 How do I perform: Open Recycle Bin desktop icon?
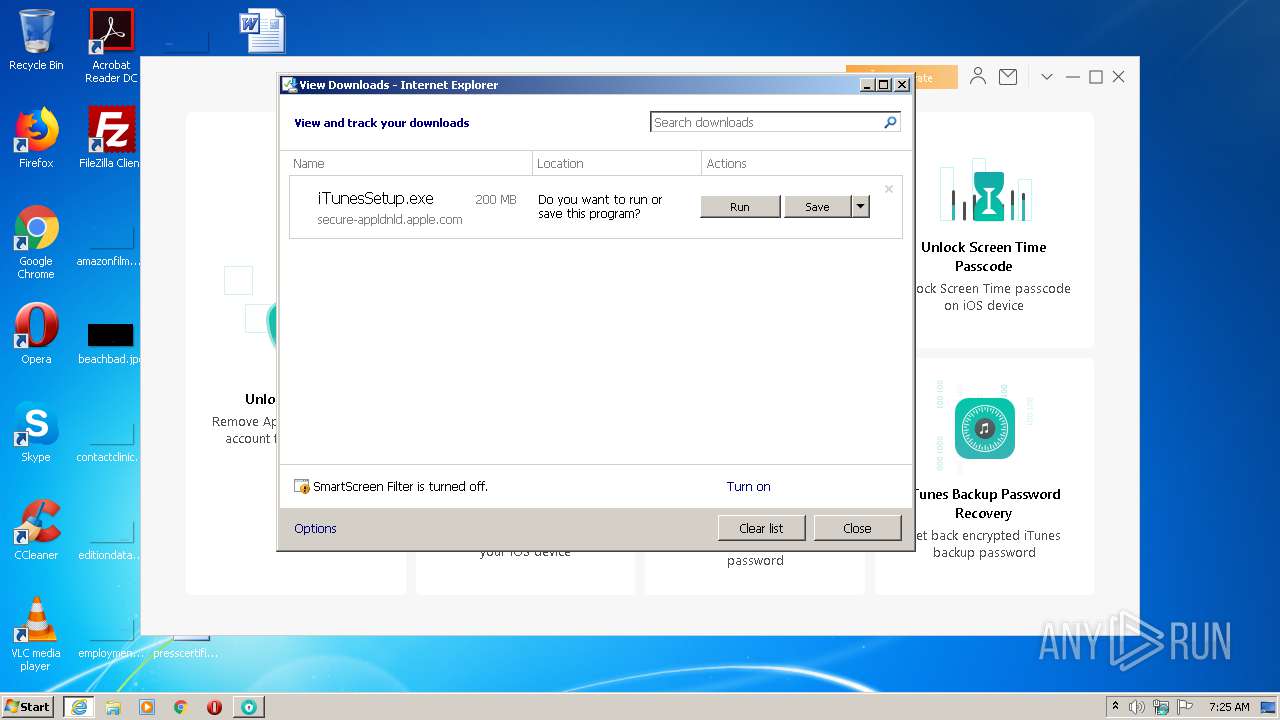coord(36,40)
